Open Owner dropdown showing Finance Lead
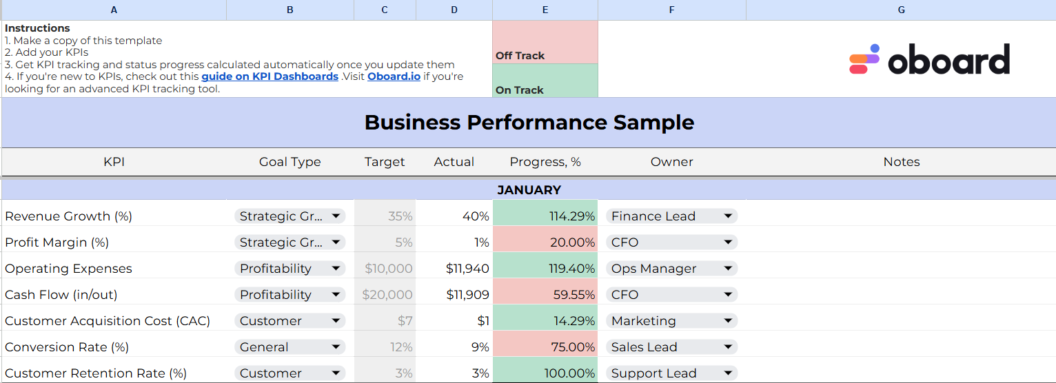 pyautogui.click(x=671, y=216)
